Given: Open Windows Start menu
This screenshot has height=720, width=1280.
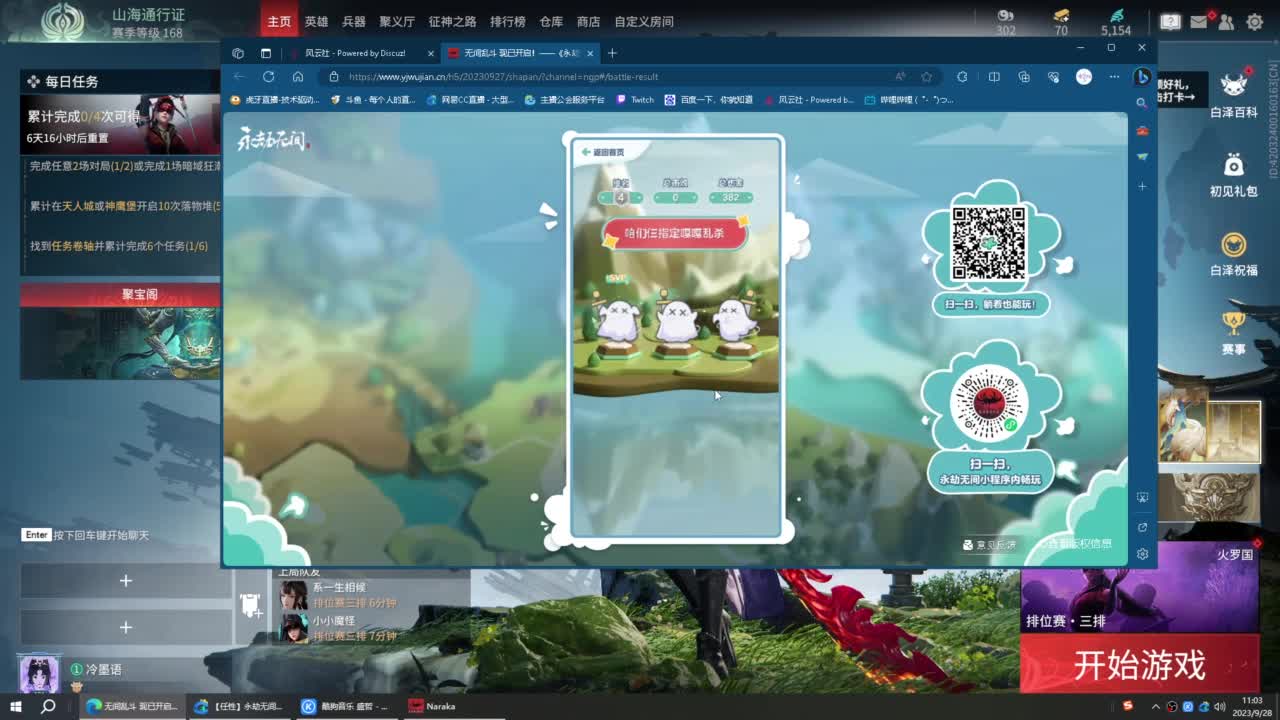Looking at the screenshot, I should point(16,706).
